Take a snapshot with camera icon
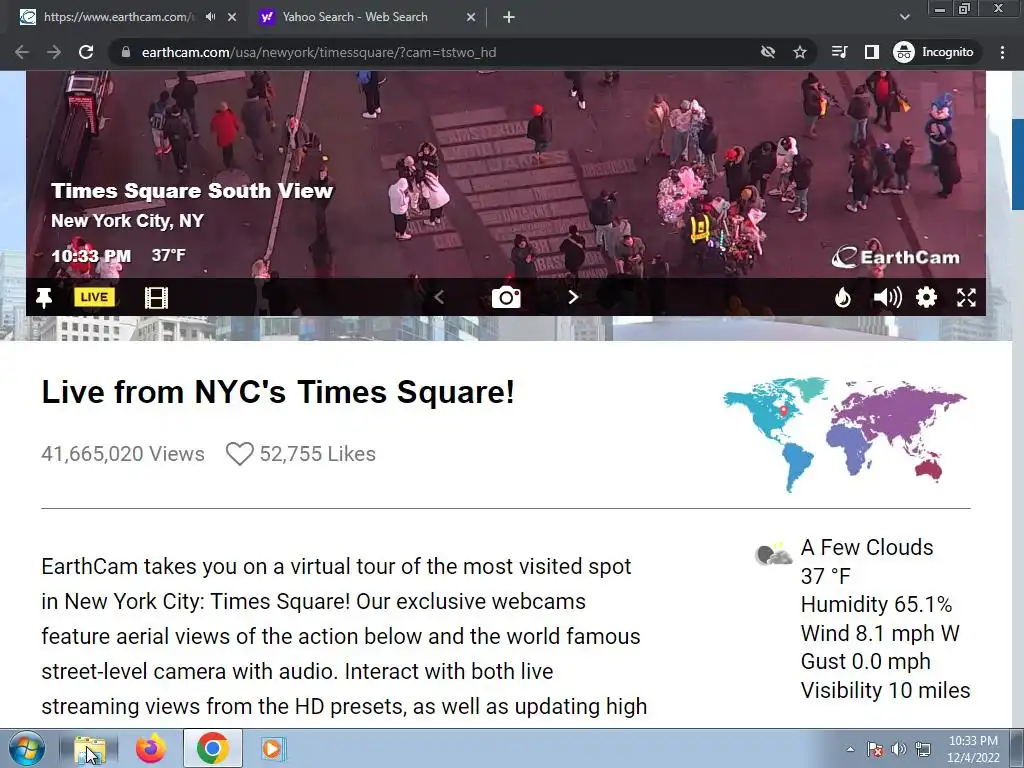The image size is (1024, 768). (x=506, y=297)
